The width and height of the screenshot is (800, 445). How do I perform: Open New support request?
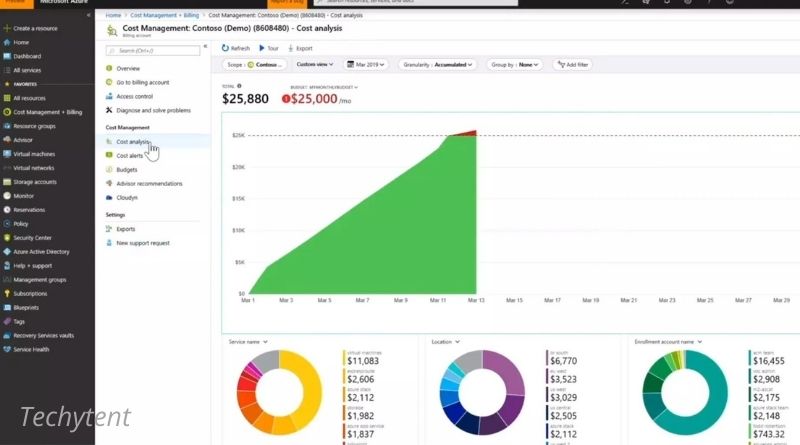[142, 243]
